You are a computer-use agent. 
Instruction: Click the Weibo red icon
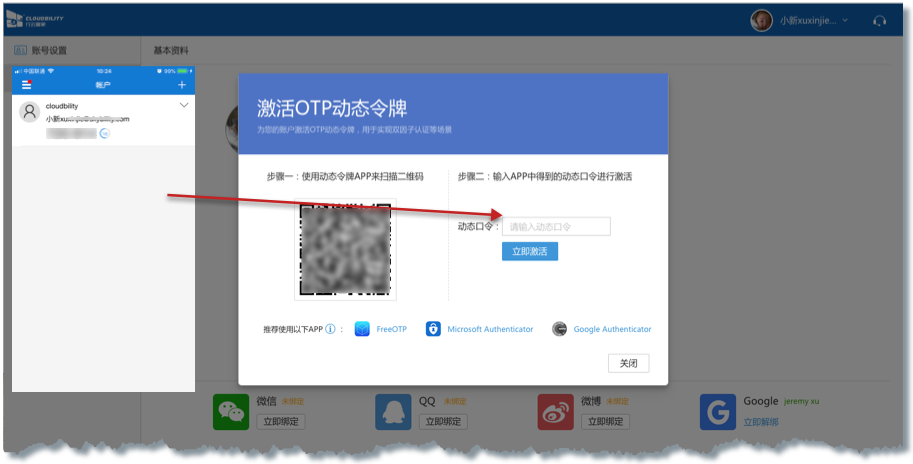point(556,411)
